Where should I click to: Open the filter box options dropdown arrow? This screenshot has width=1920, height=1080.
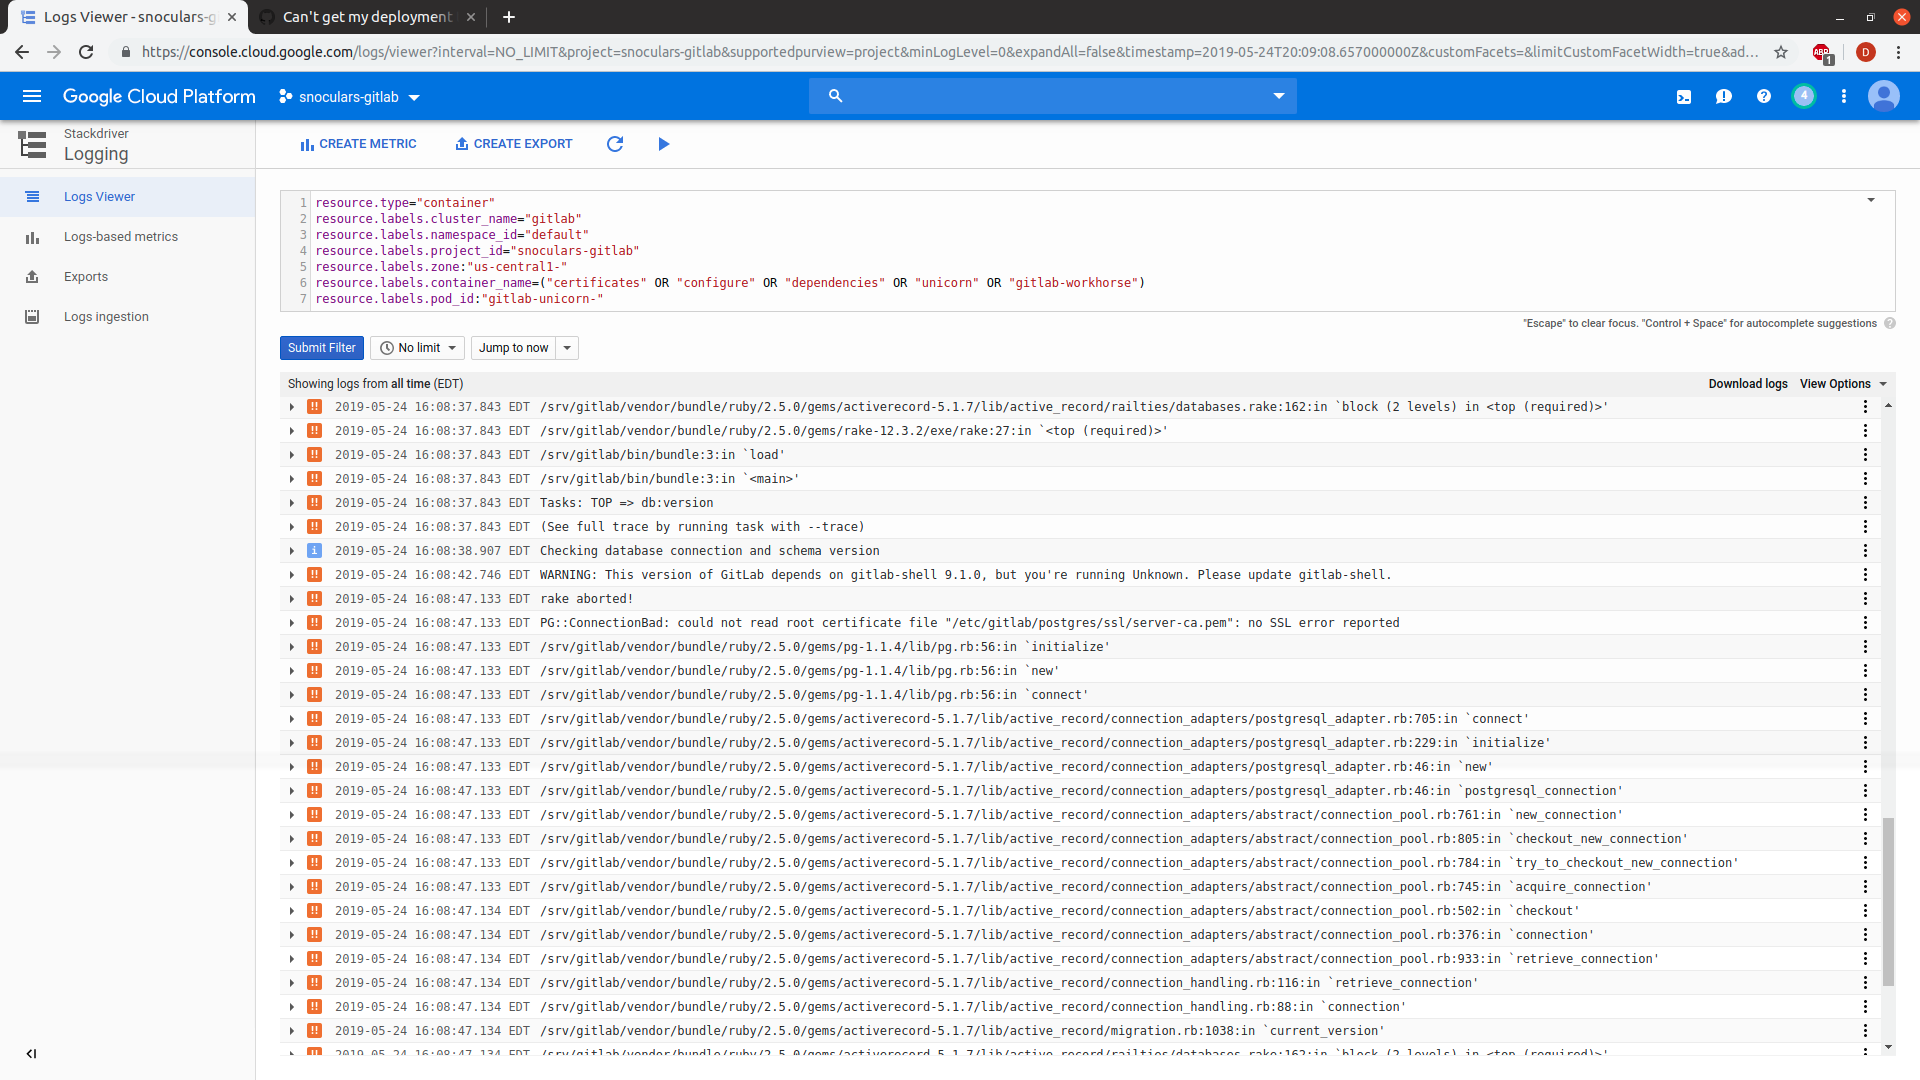click(x=1871, y=200)
